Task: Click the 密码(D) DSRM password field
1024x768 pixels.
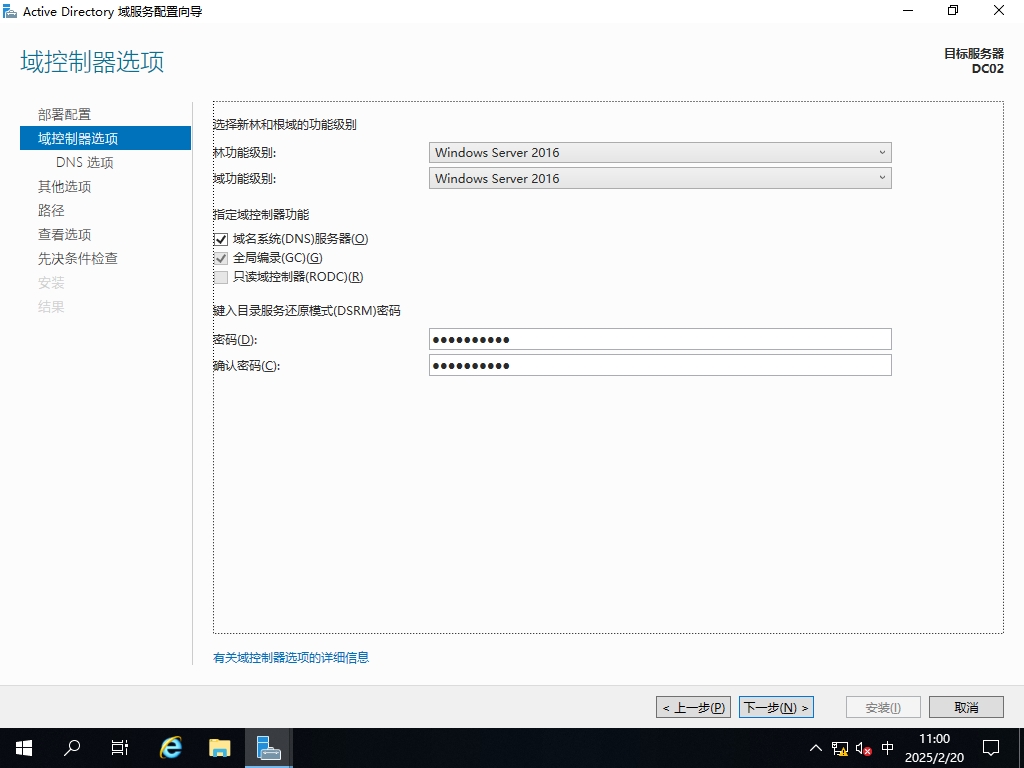Action: (x=660, y=339)
